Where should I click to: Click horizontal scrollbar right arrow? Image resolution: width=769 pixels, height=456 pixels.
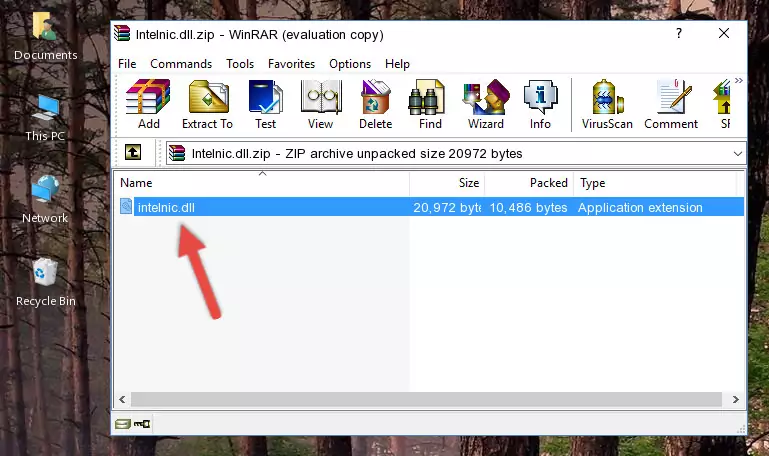pyautogui.click(x=735, y=399)
